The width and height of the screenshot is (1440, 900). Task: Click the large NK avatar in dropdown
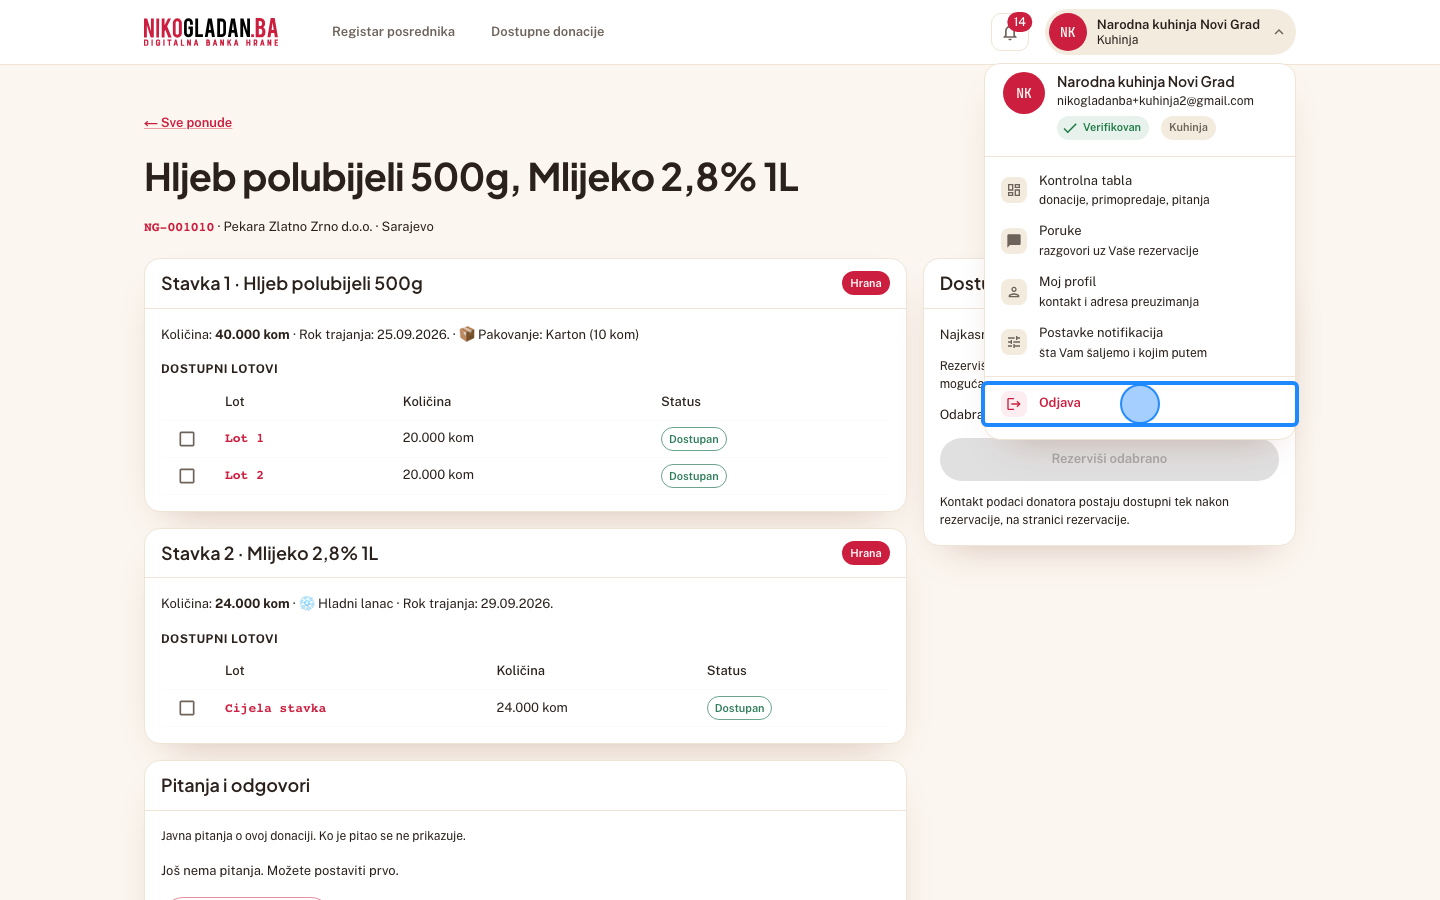point(1024,93)
